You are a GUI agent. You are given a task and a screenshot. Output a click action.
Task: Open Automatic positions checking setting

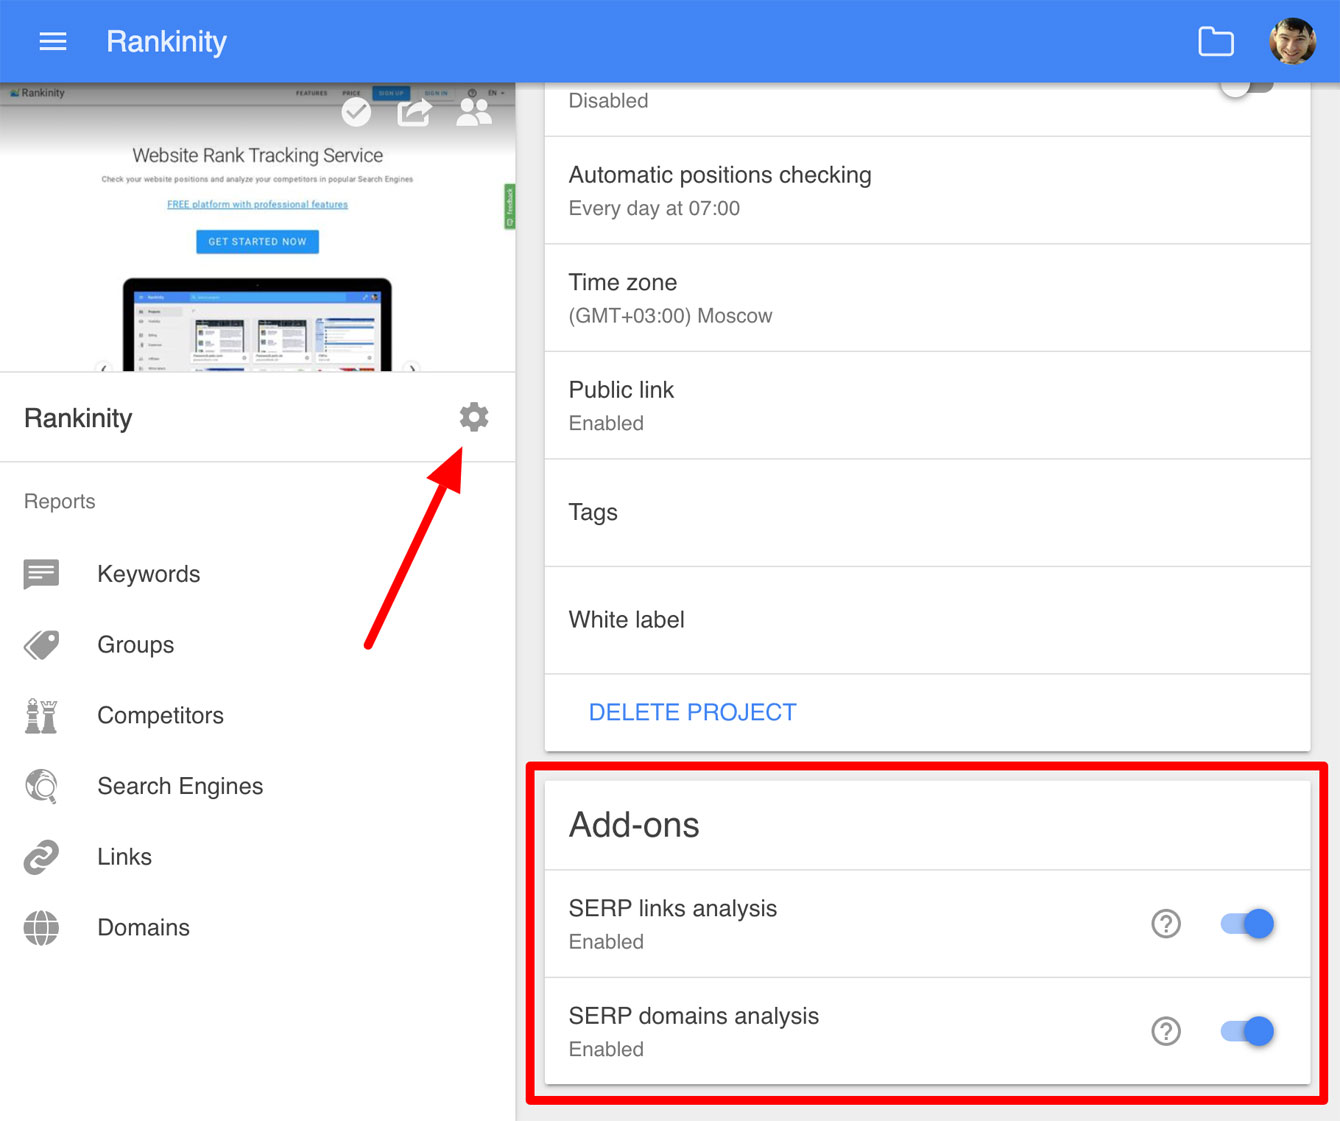point(927,190)
